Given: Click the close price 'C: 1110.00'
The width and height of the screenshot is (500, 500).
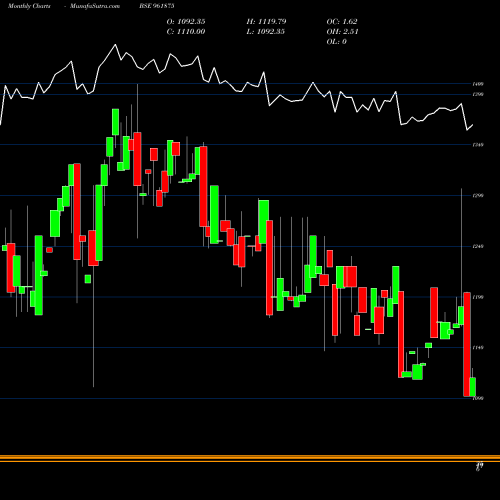Looking at the screenshot, I should pyautogui.click(x=186, y=32).
